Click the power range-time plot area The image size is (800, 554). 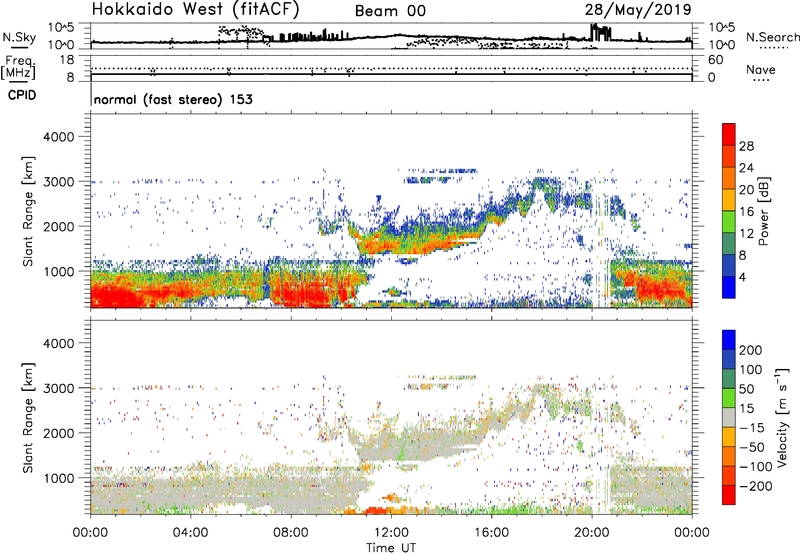391,211
